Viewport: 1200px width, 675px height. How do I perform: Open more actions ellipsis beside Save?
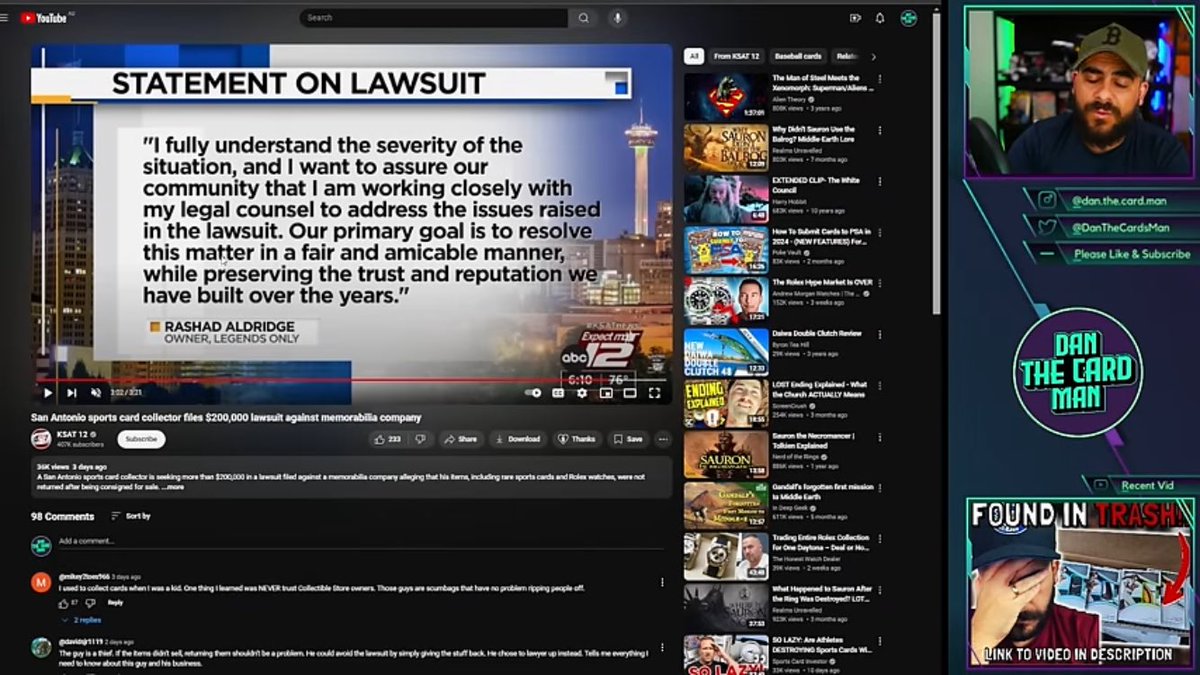tap(663, 439)
